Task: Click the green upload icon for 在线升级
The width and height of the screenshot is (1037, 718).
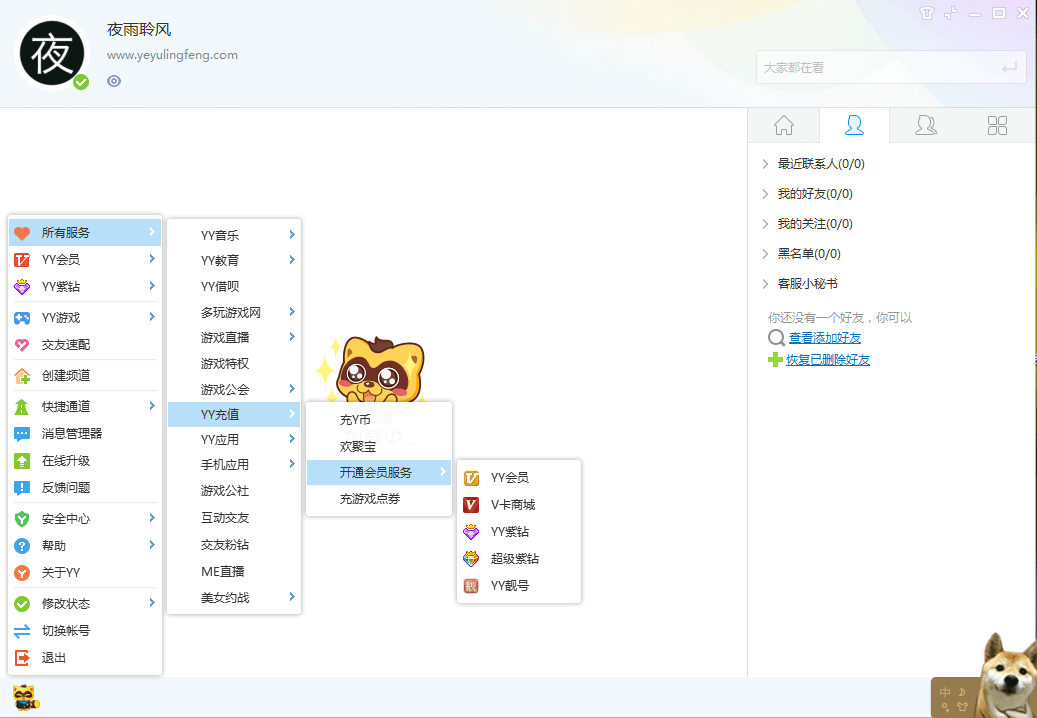Action: [x=22, y=461]
